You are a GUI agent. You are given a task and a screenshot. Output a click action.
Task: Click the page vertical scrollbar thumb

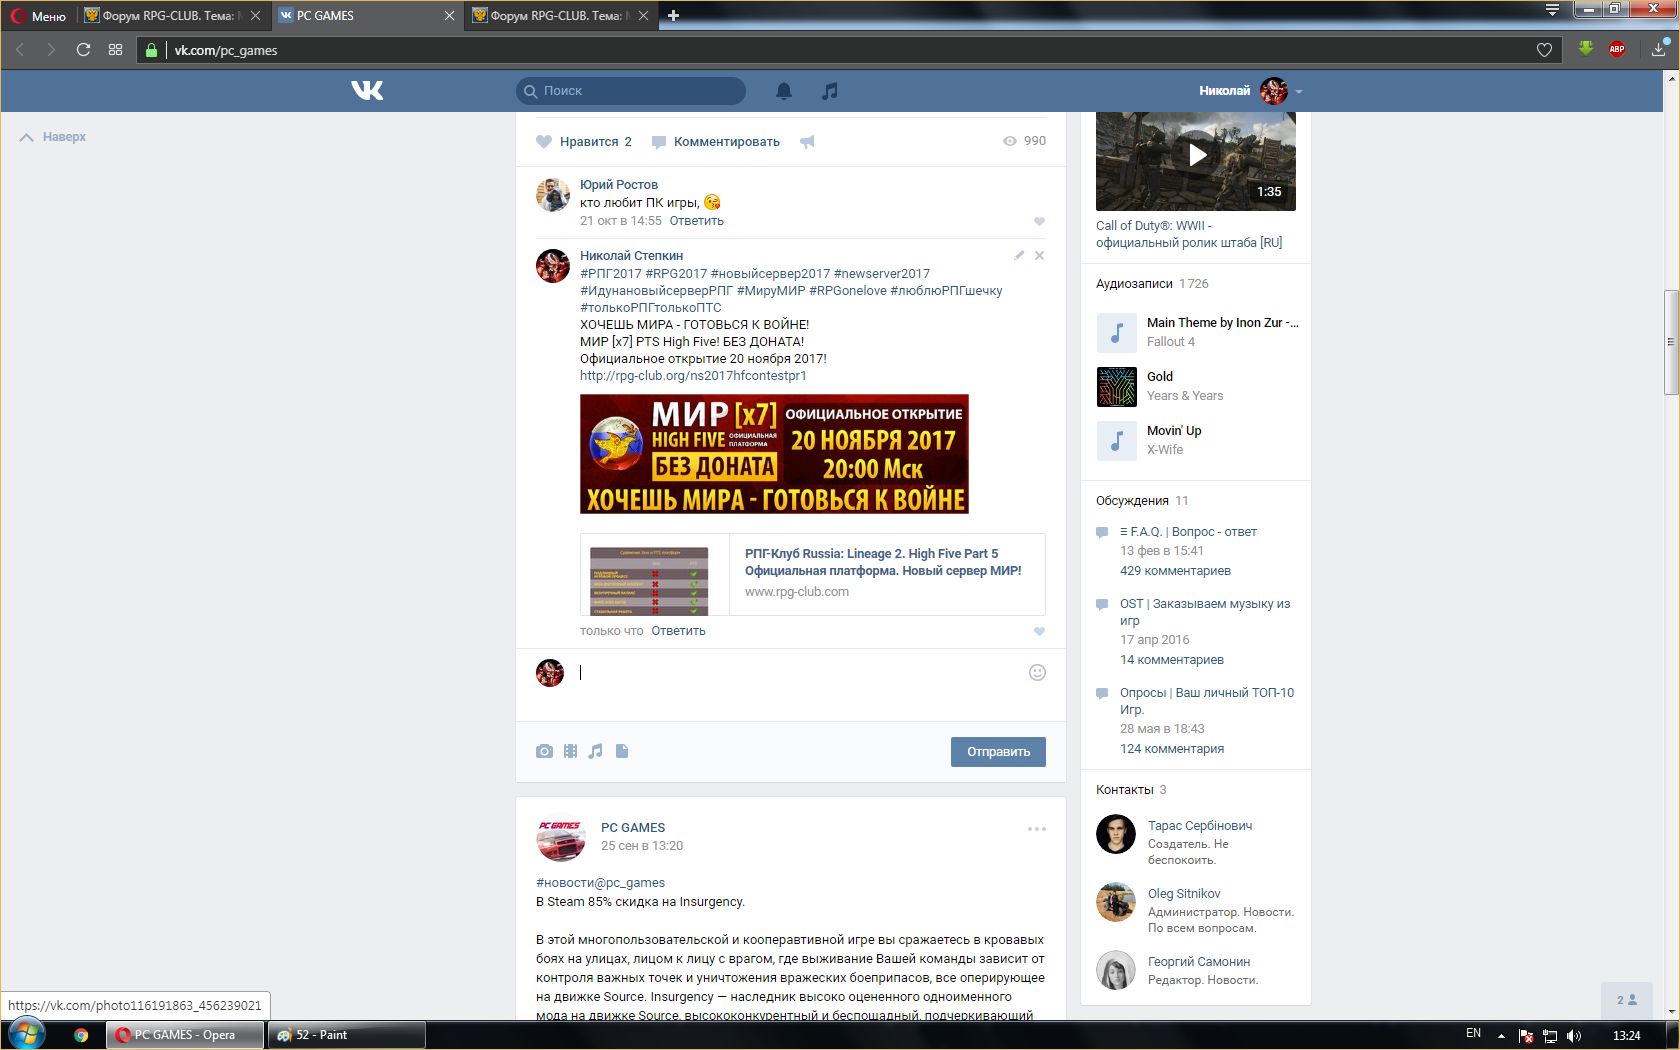(x=1670, y=342)
